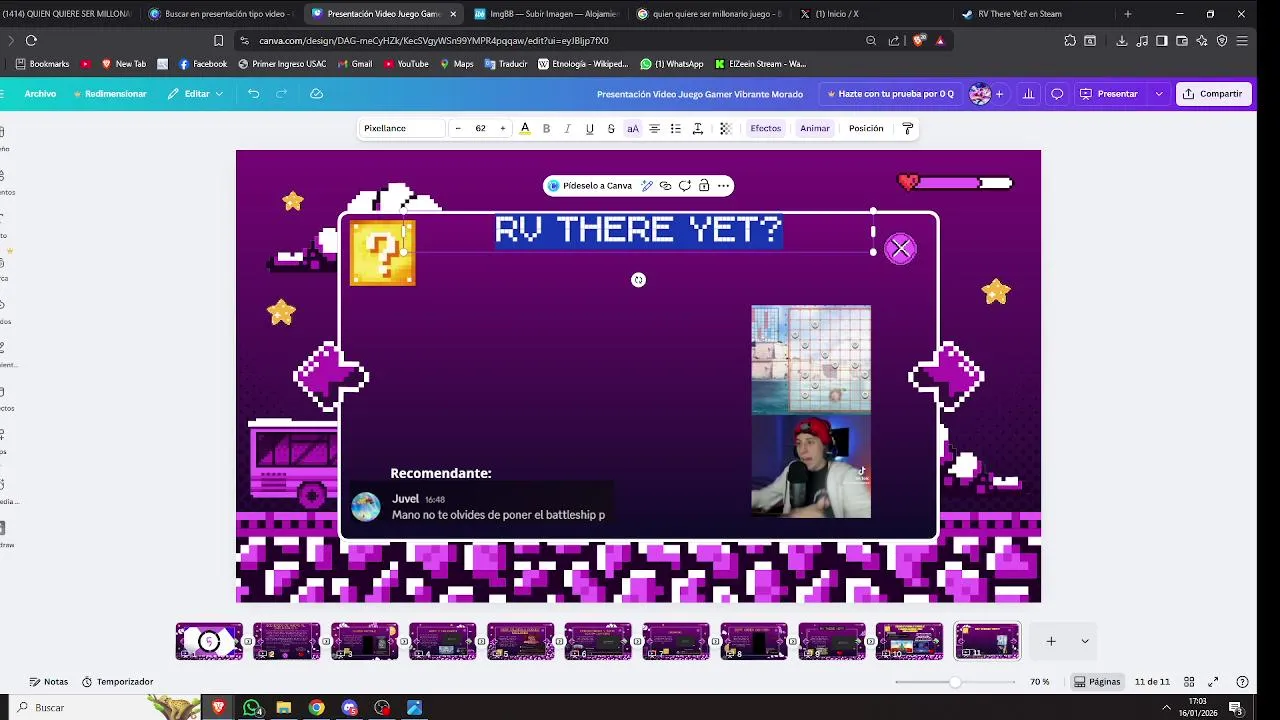Select page 1 thumbnail

tap(209, 641)
